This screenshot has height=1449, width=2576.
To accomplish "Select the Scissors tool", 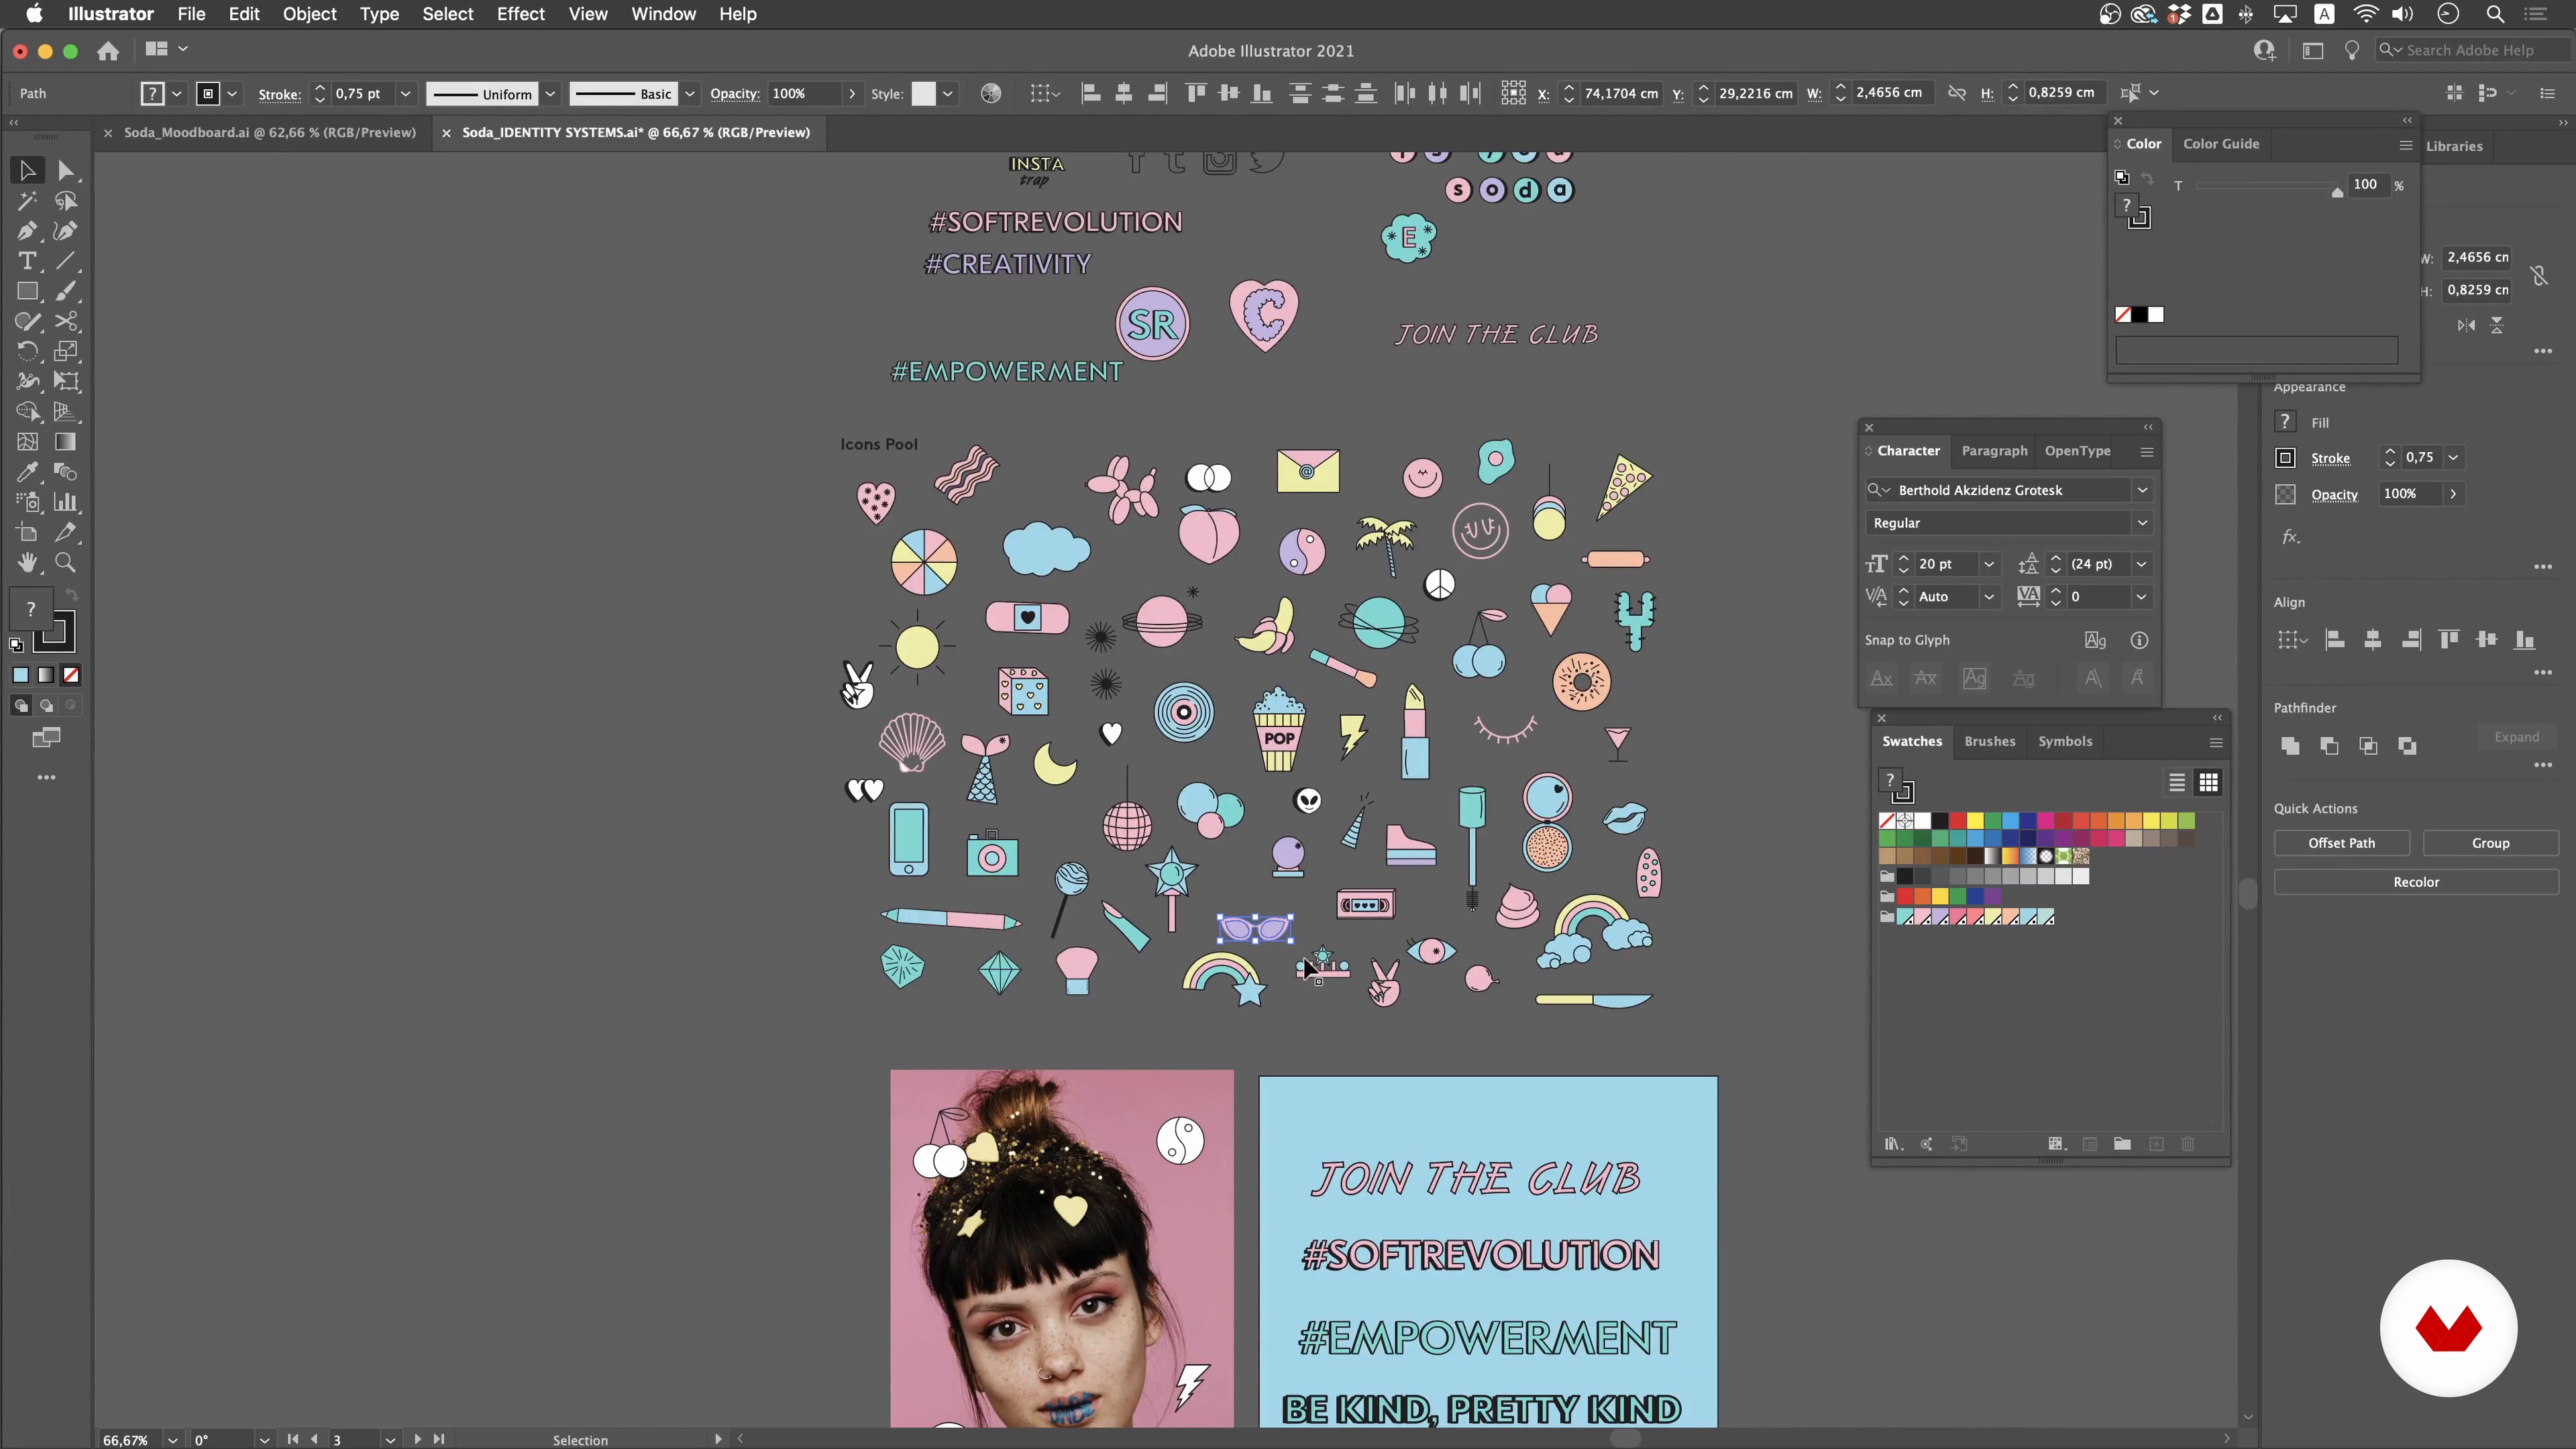I will pos(66,321).
